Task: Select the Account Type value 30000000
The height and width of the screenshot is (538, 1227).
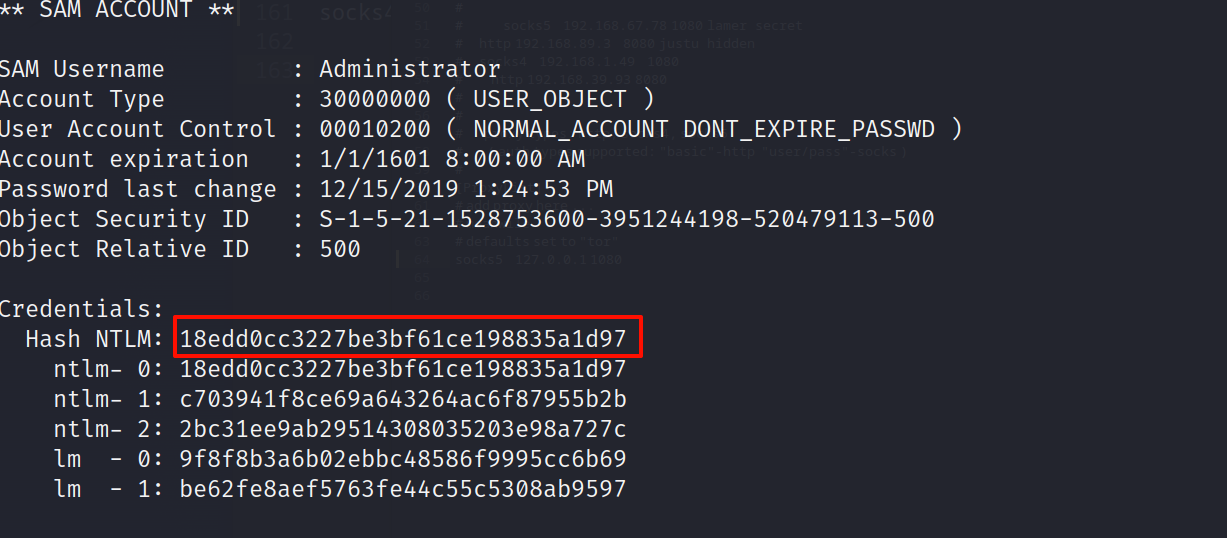Action: pos(375,99)
